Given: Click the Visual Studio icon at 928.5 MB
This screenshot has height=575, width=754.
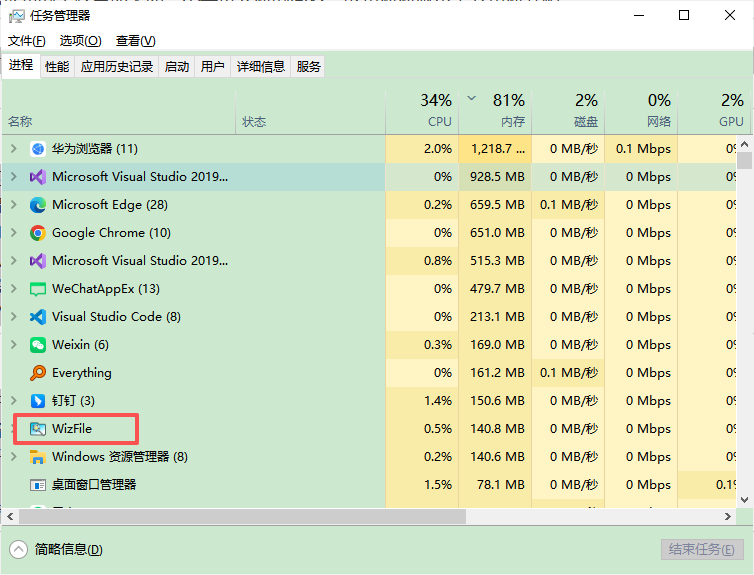Looking at the screenshot, I should pos(38,177).
